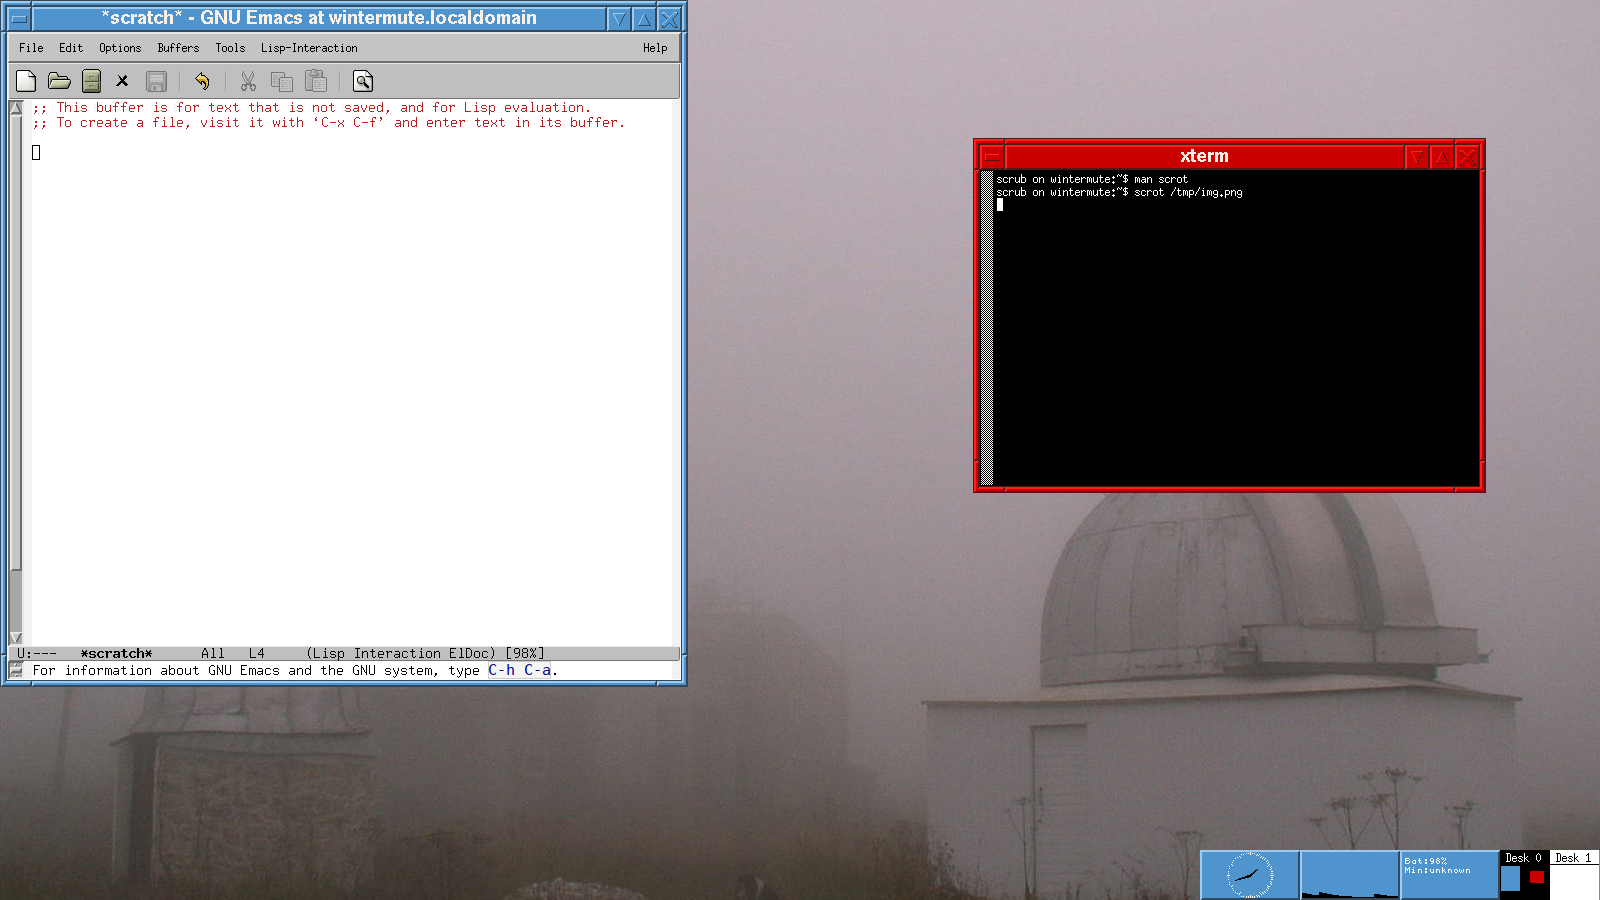Open the Edit menu
The width and height of the screenshot is (1600, 900).
pyautogui.click(x=71, y=48)
